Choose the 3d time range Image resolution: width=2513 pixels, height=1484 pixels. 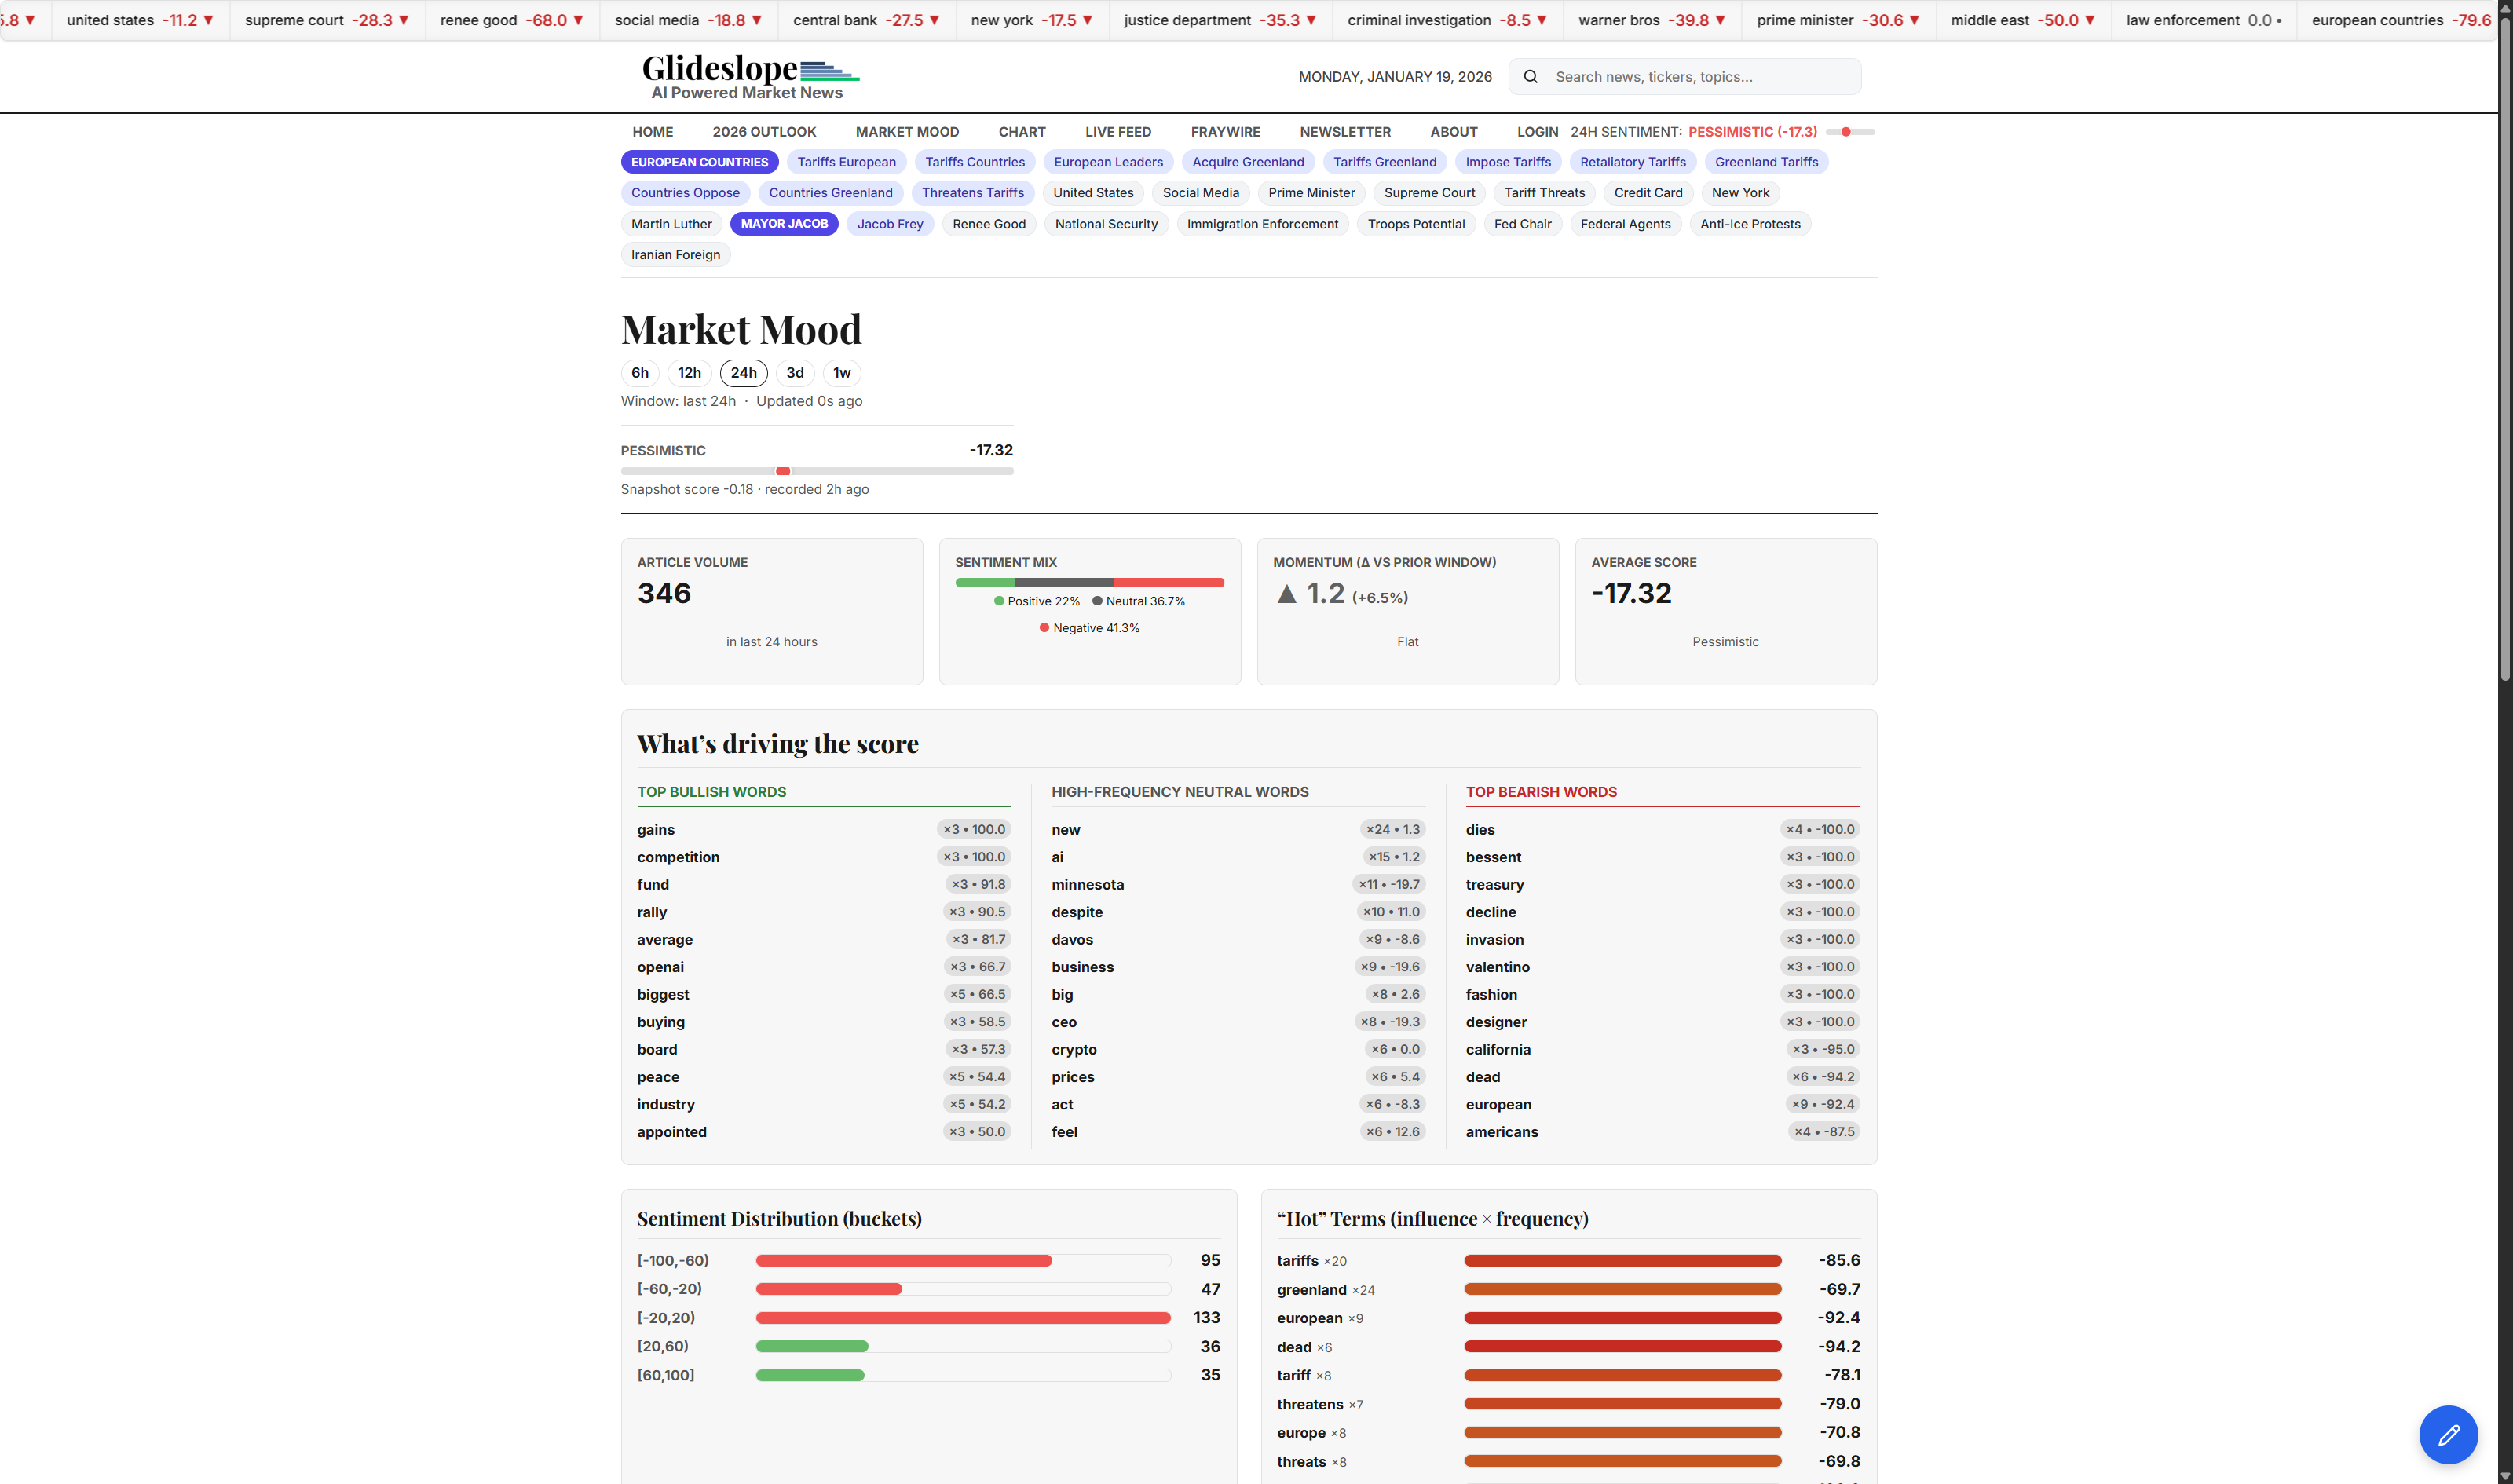[794, 373]
